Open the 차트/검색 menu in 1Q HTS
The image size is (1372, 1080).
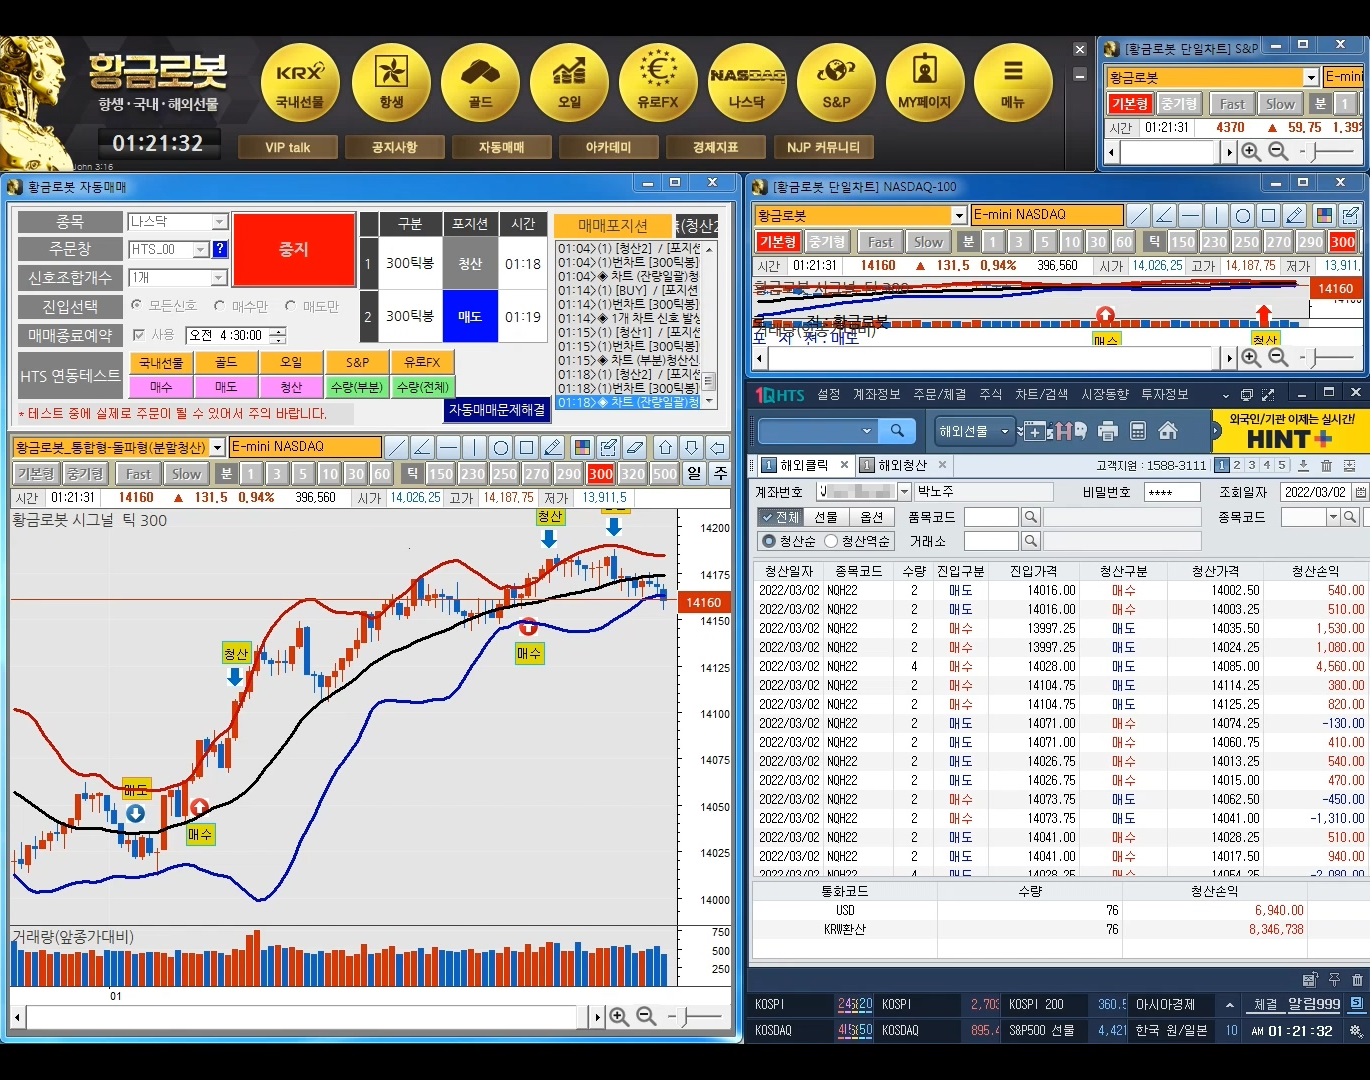tap(1042, 395)
